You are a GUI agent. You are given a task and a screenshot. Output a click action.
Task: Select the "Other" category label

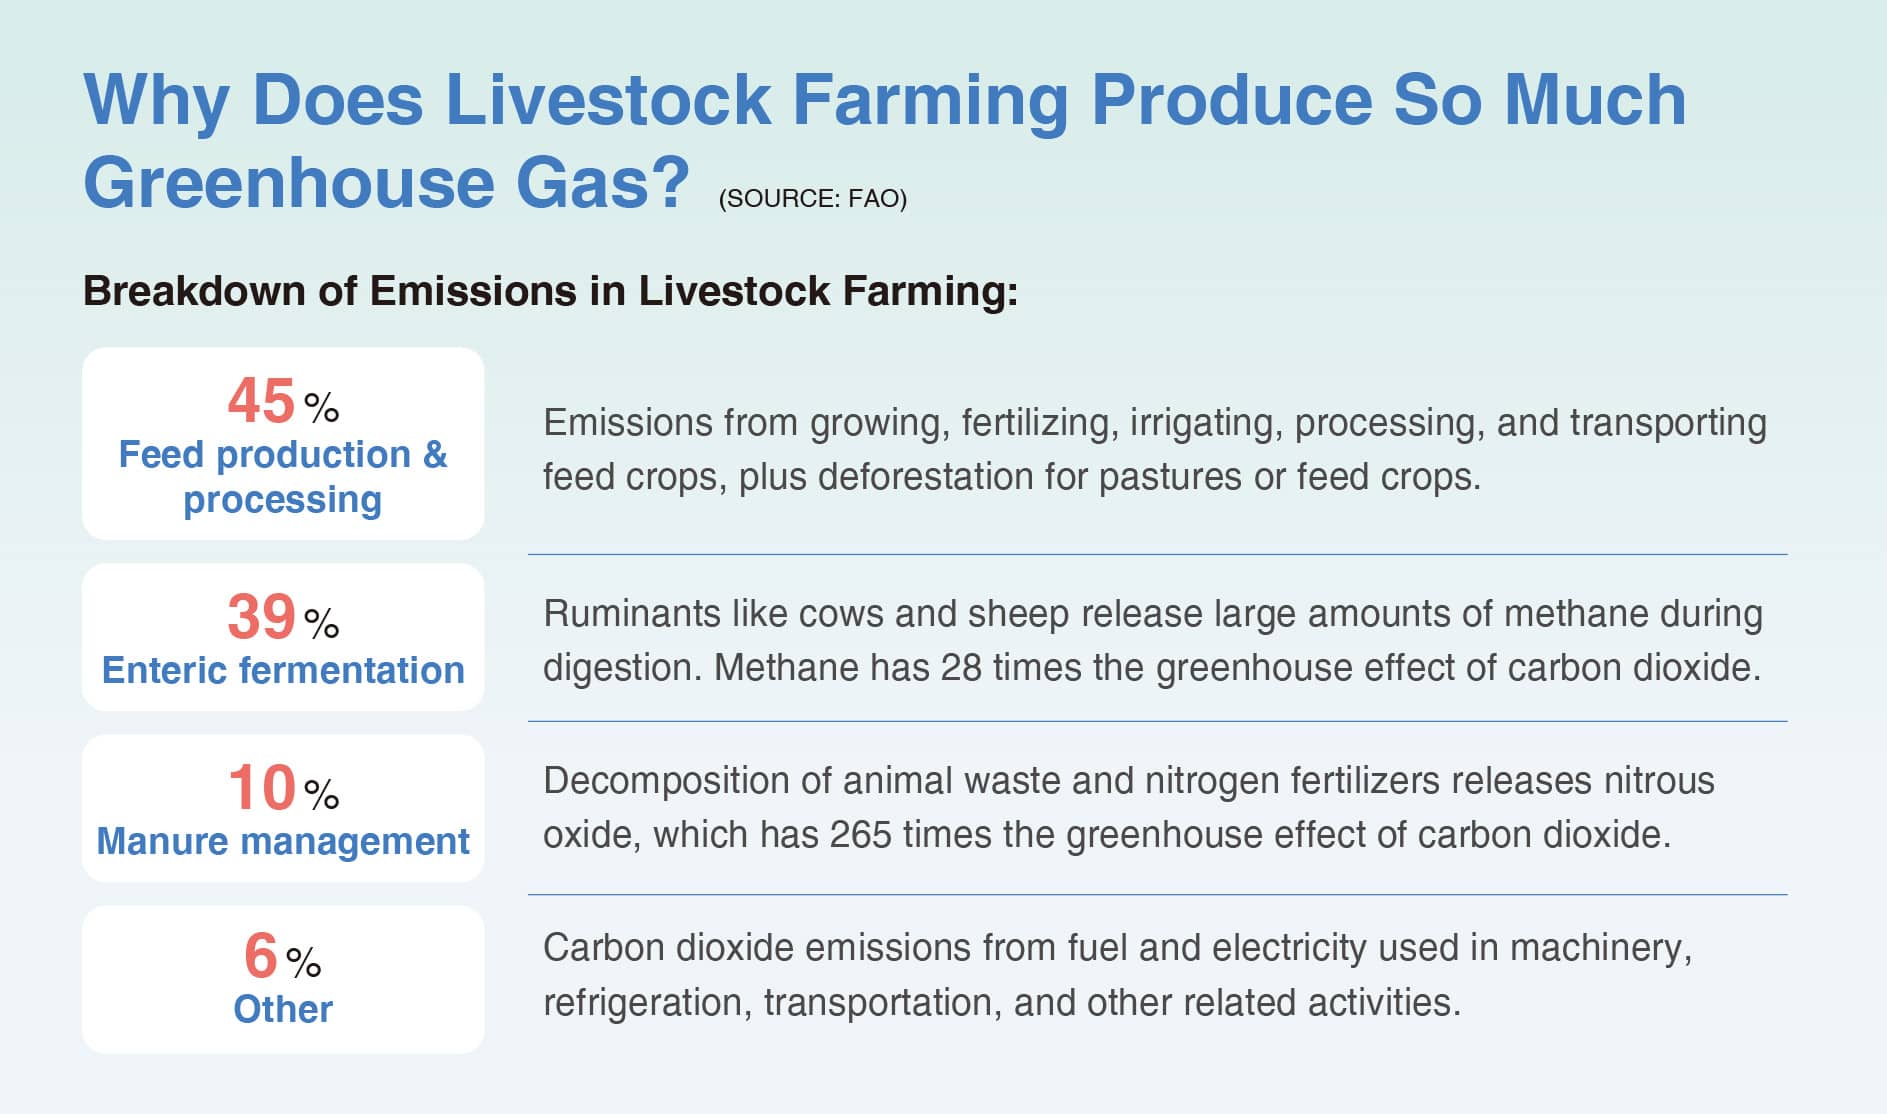click(283, 1009)
